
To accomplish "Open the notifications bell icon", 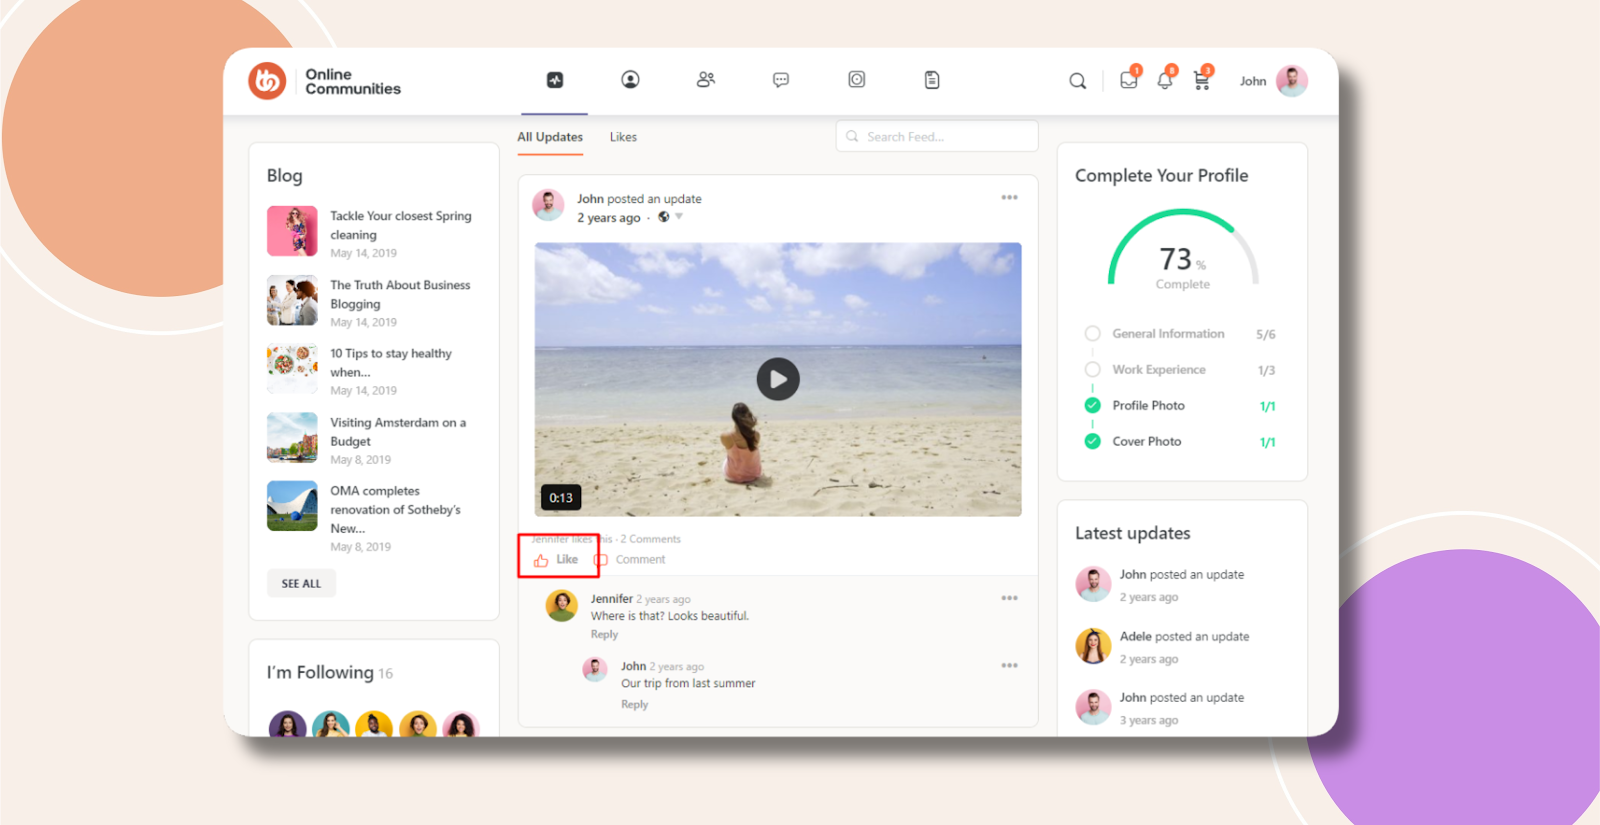I will (1165, 80).
